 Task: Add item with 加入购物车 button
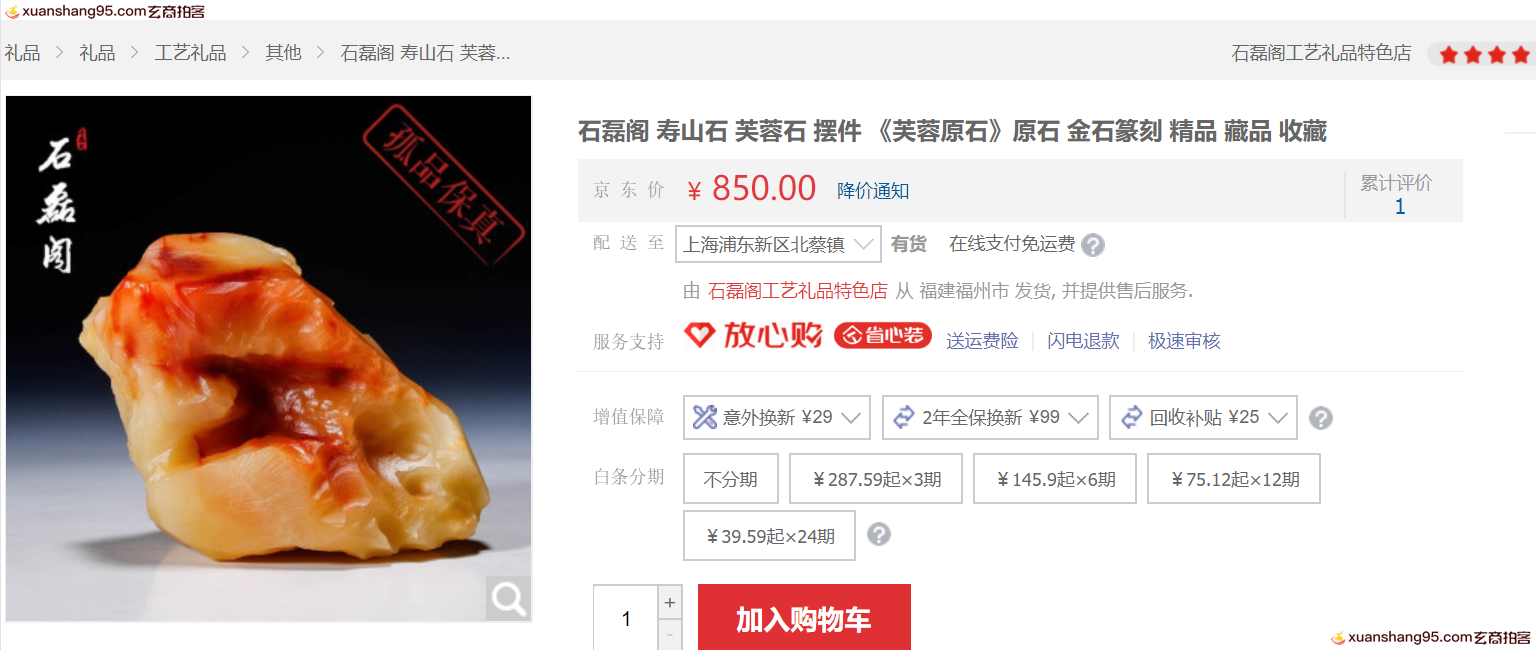(804, 618)
